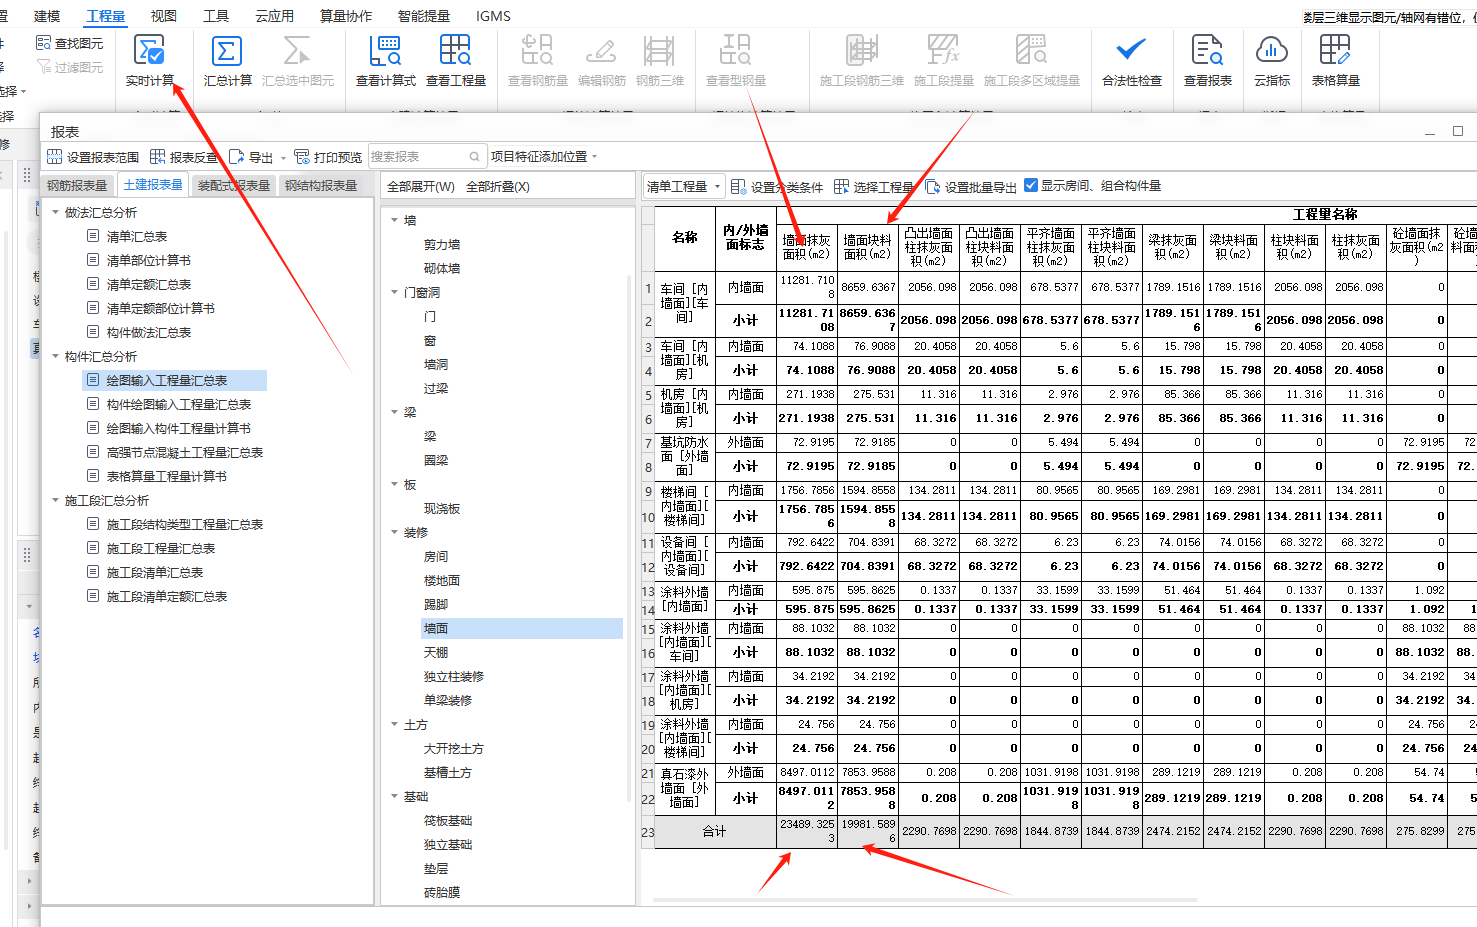Open 云应用 ribbon tab
This screenshot has width=1477, height=927.
tap(274, 16)
